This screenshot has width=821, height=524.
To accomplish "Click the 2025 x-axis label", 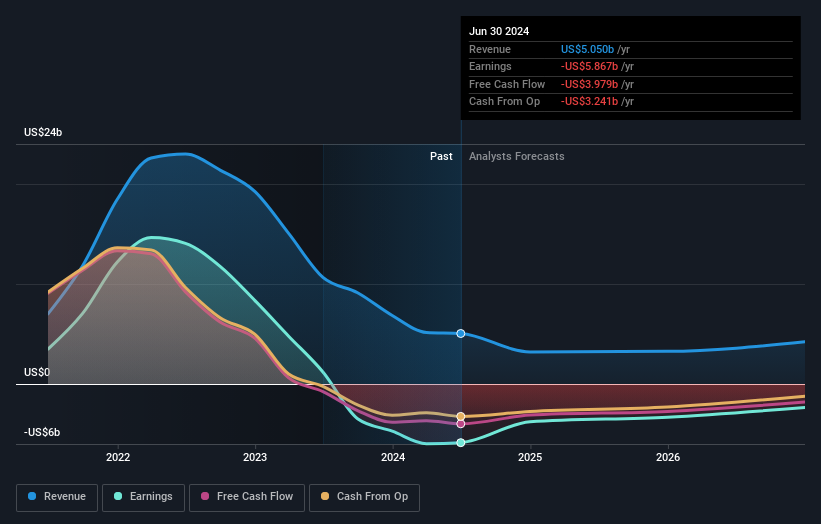I will (x=530, y=458).
